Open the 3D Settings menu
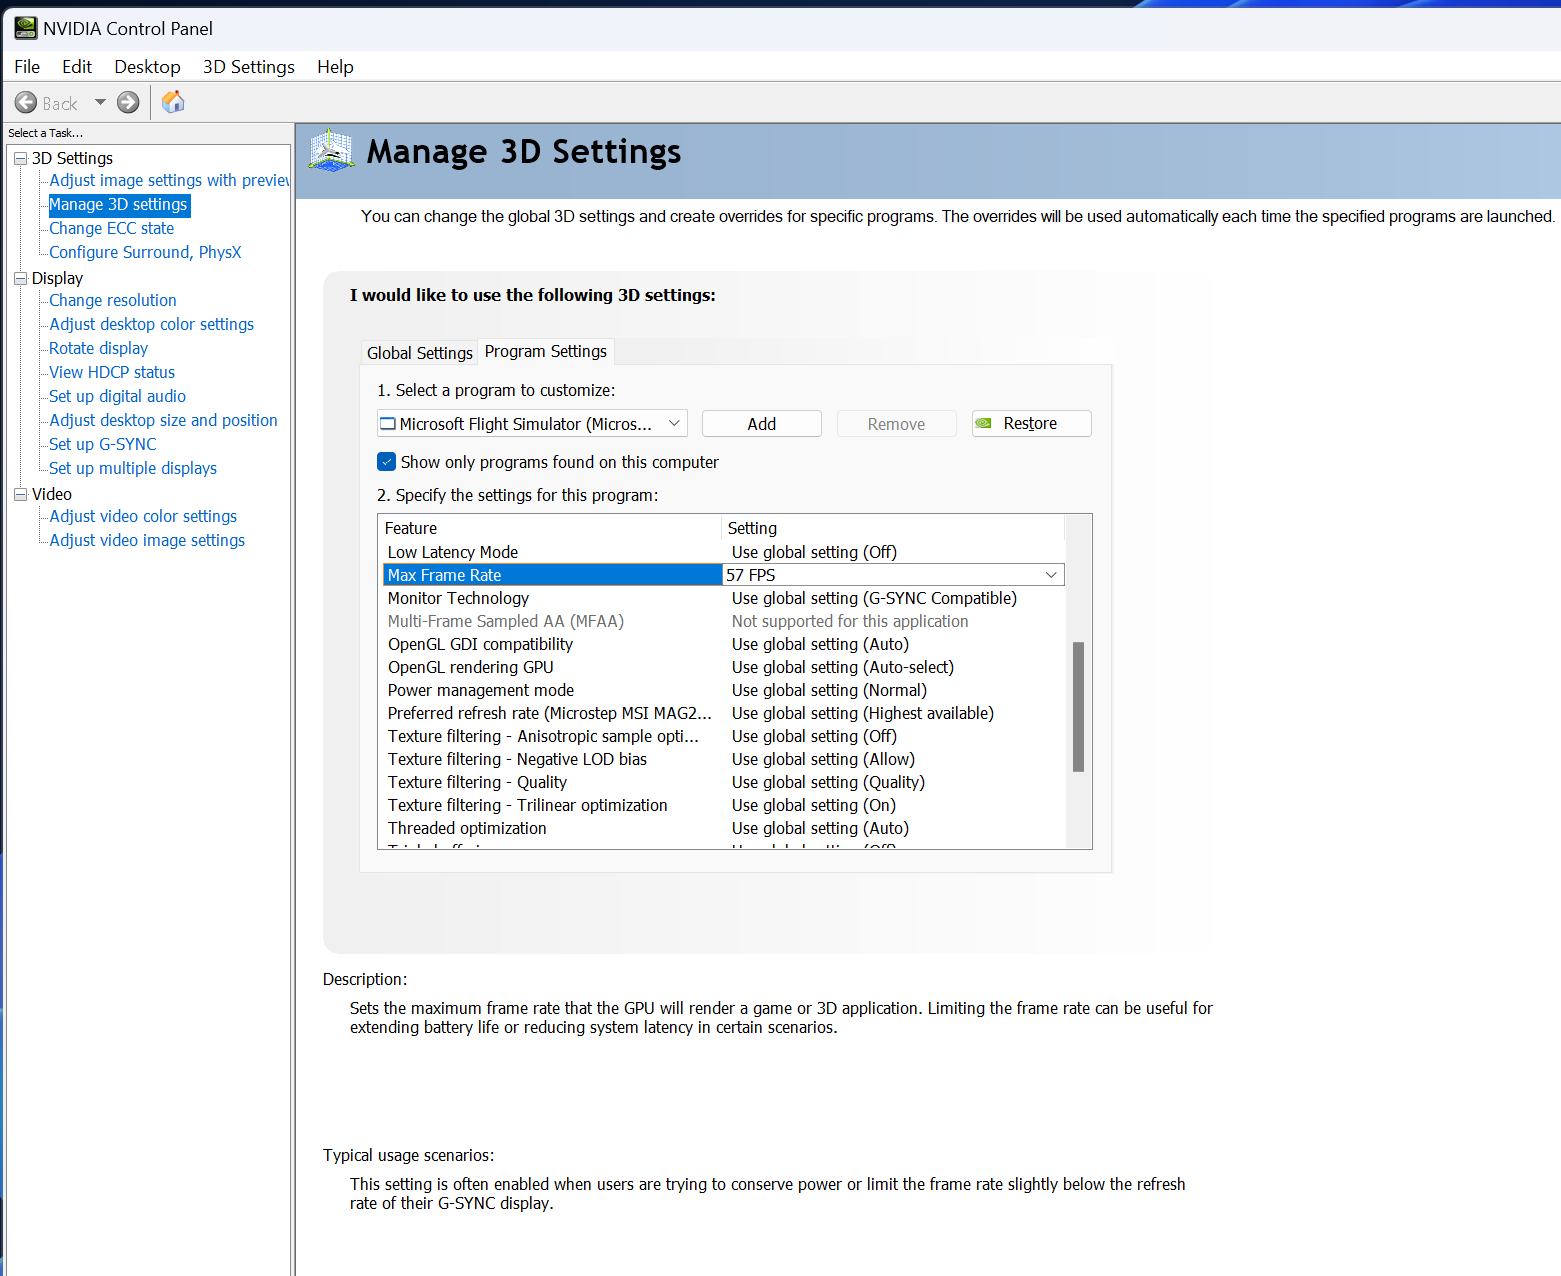Viewport: 1561px width, 1276px height. tap(249, 67)
